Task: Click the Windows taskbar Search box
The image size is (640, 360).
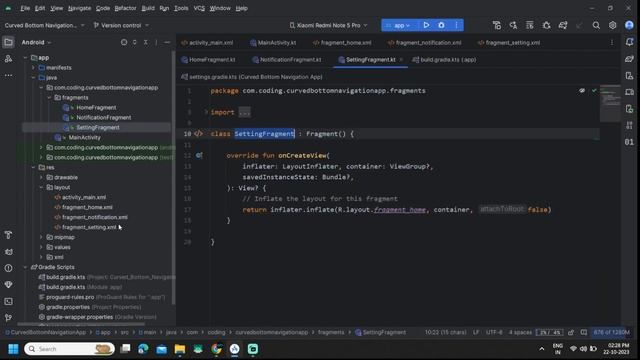Action: click(x=69, y=349)
